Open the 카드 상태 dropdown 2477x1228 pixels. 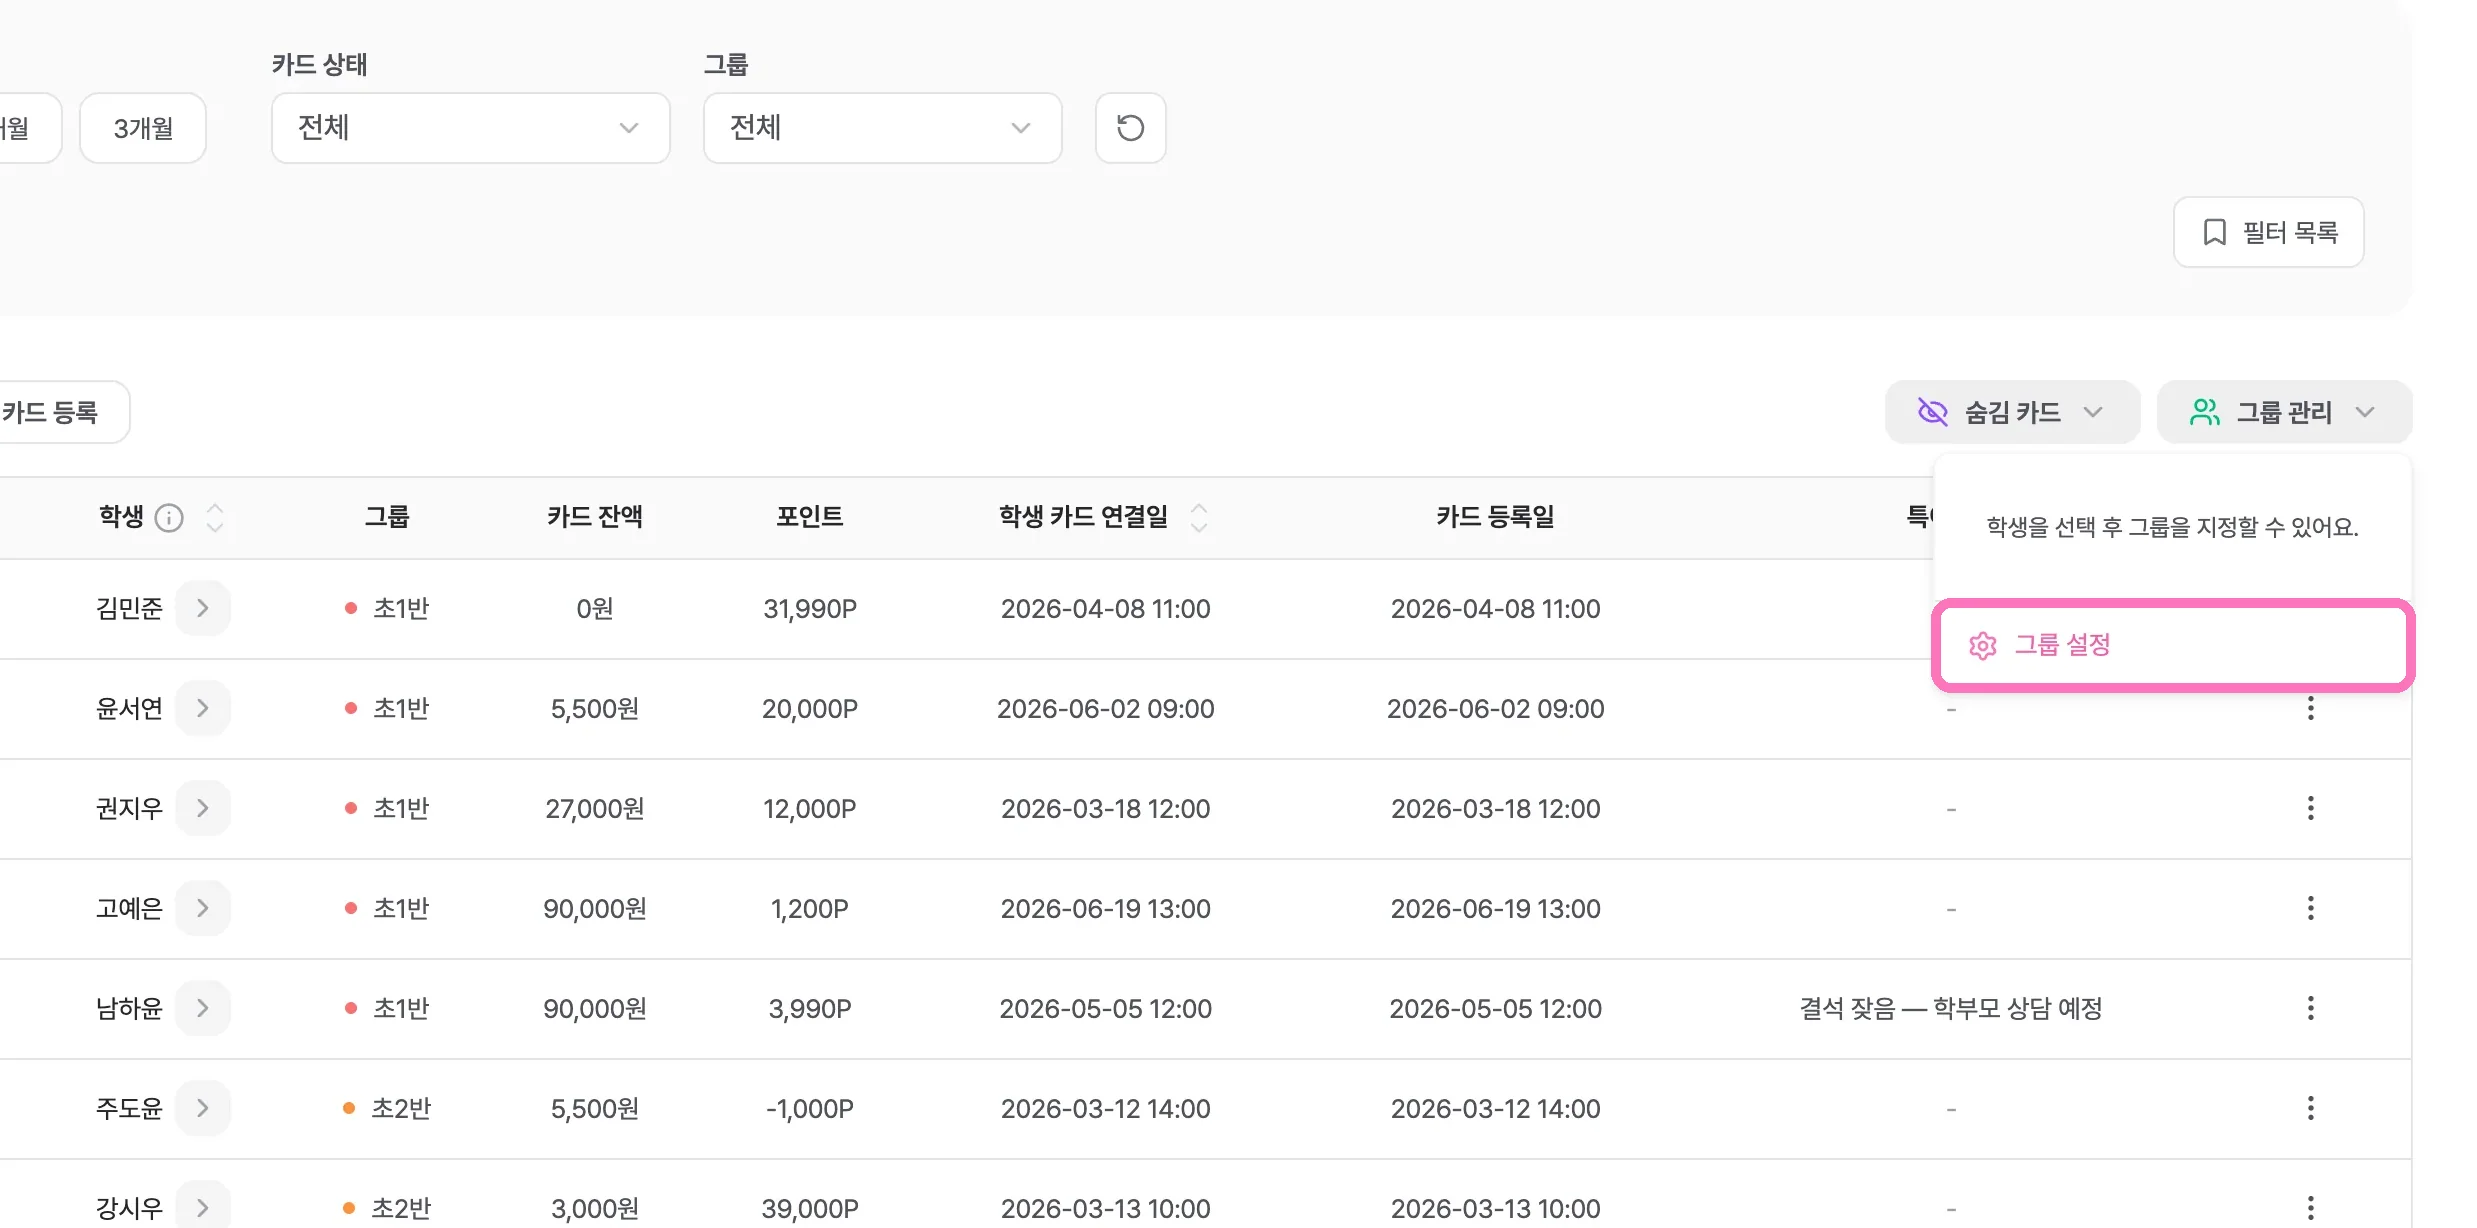[470, 128]
